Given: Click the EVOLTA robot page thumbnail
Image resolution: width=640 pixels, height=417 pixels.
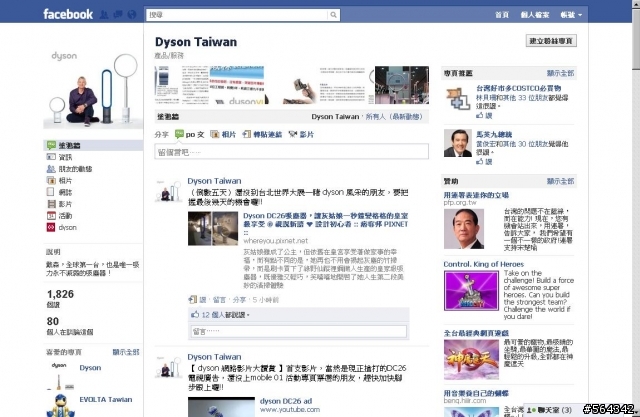Looking at the screenshot, I should click(61, 405).
